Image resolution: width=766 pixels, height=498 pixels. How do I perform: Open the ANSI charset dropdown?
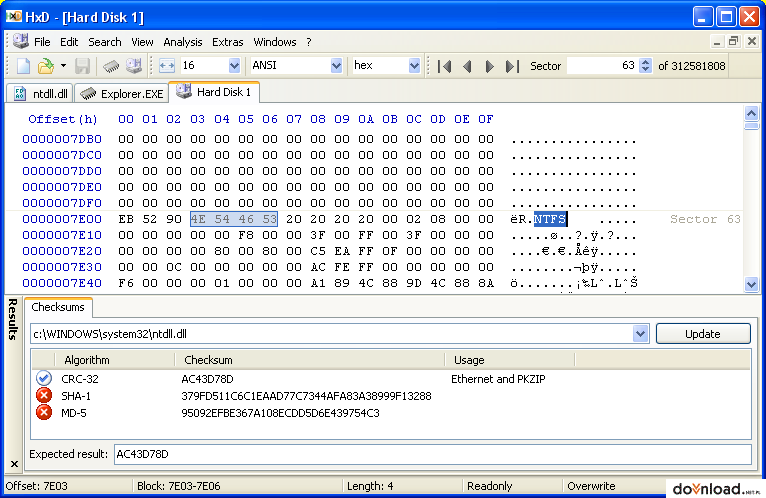point(336,65)
